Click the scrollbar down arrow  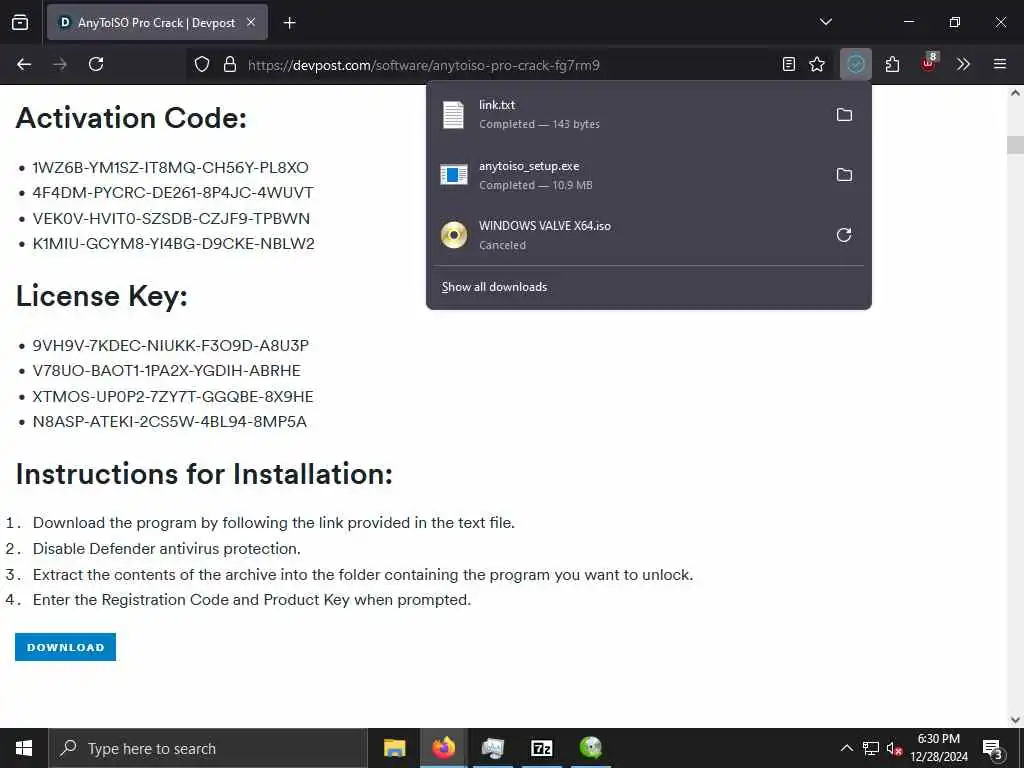pos(1015,720)
